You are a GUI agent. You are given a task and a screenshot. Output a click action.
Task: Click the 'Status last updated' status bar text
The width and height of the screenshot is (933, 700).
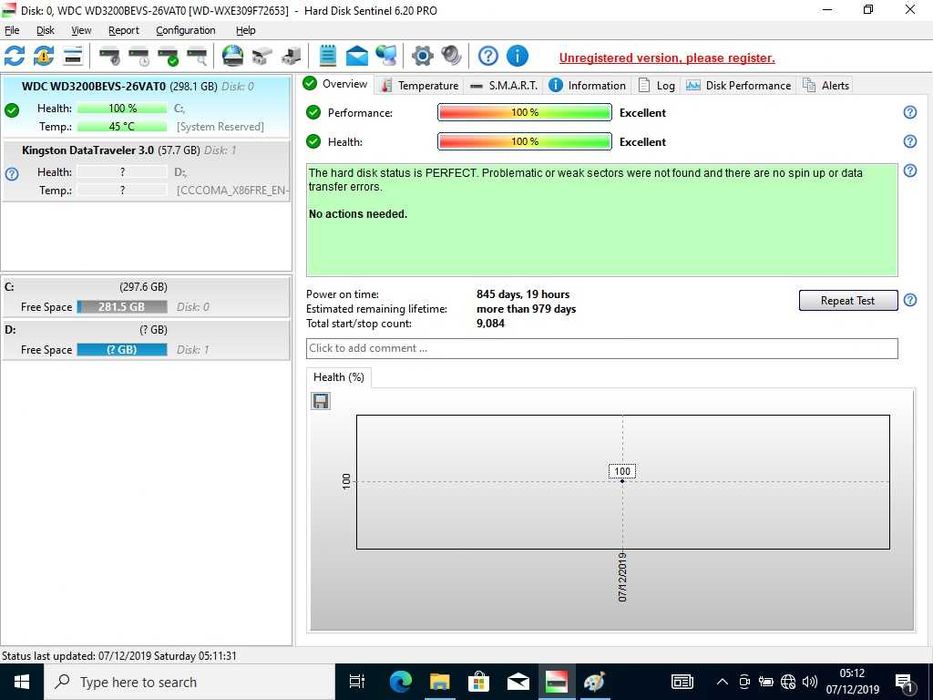pyautogui.click(x=119, y=656)
